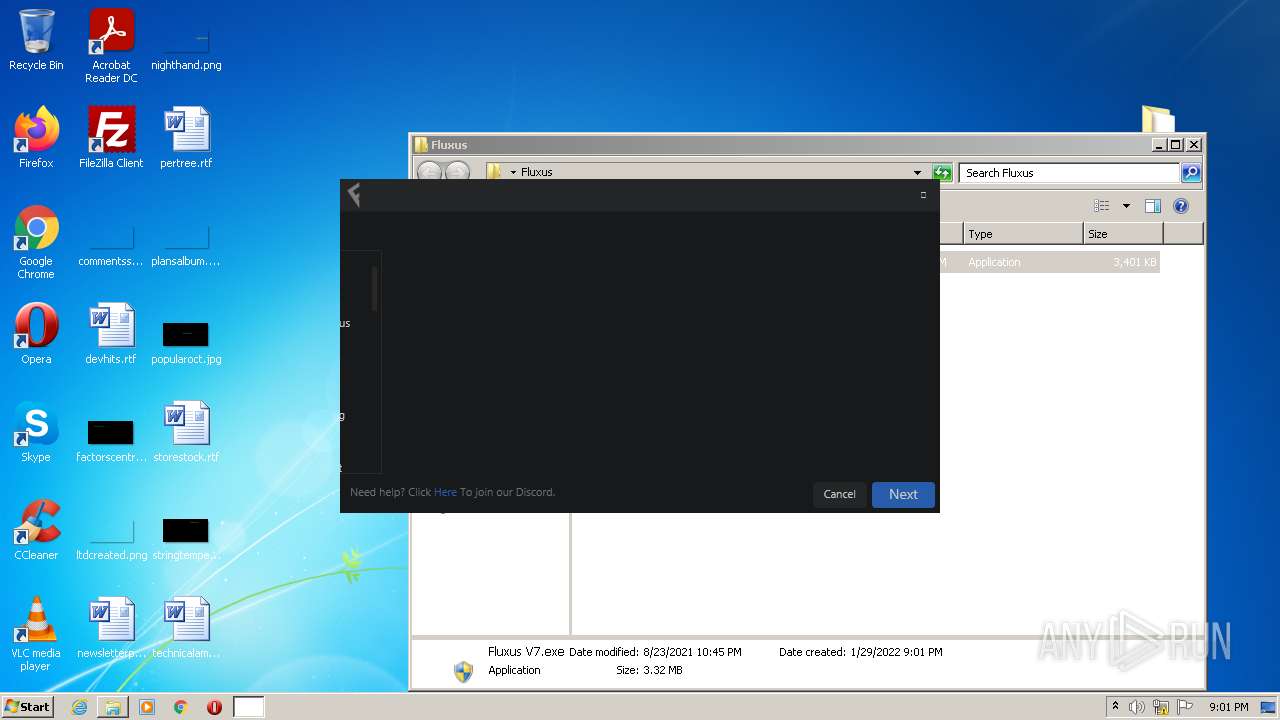
Task: Toggle the preview pane button
Action: pyautogui.click(x=1153, y=206)
